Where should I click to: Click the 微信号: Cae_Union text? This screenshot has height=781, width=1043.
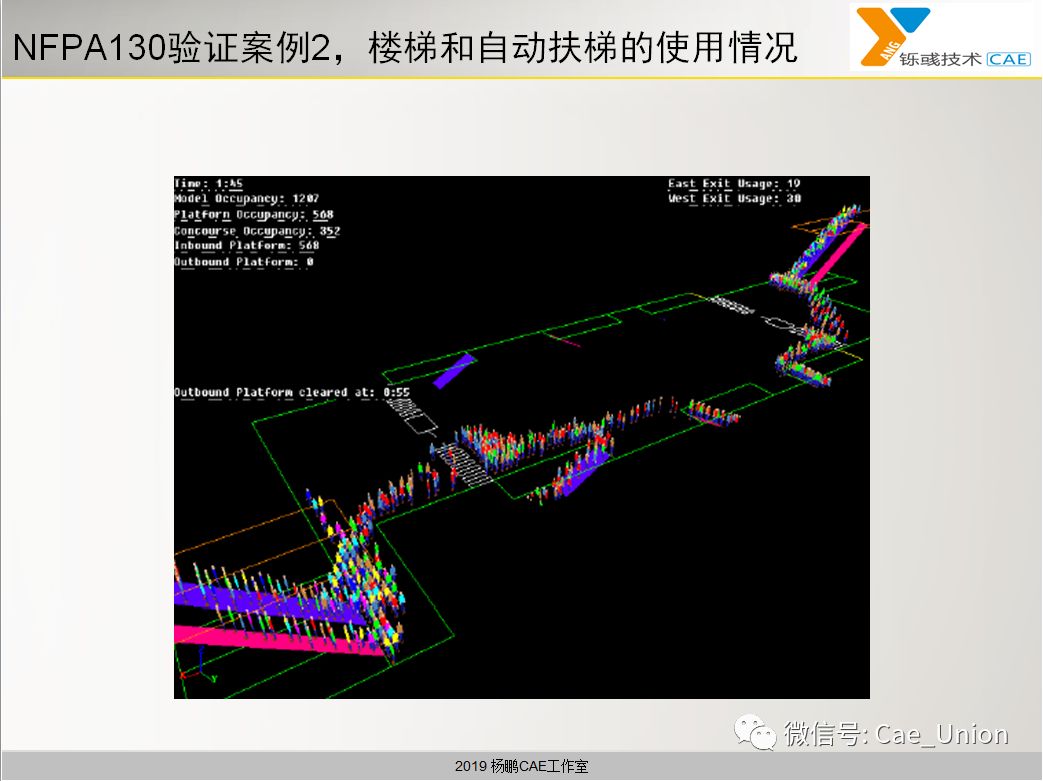click(896, 734)
